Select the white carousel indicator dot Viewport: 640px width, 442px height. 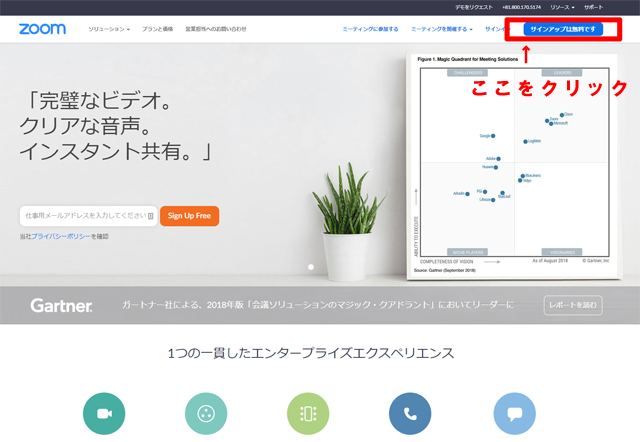pyautogui.click(x=311, y=267)
